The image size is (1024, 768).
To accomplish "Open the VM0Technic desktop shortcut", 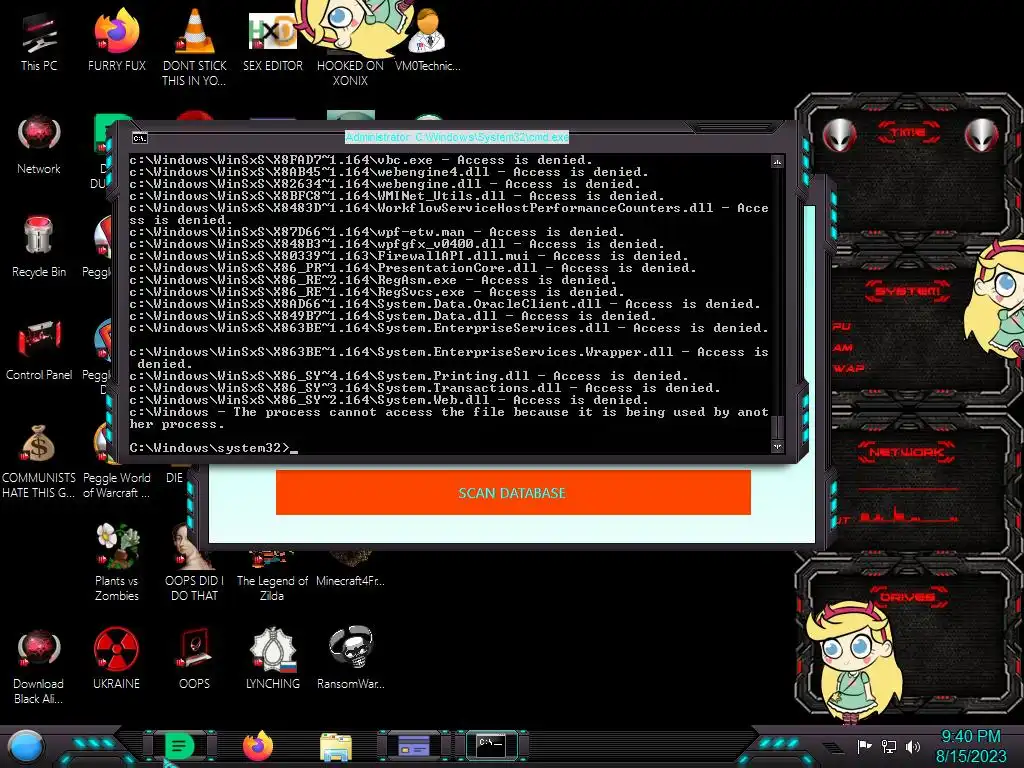I will pos(428,42).
